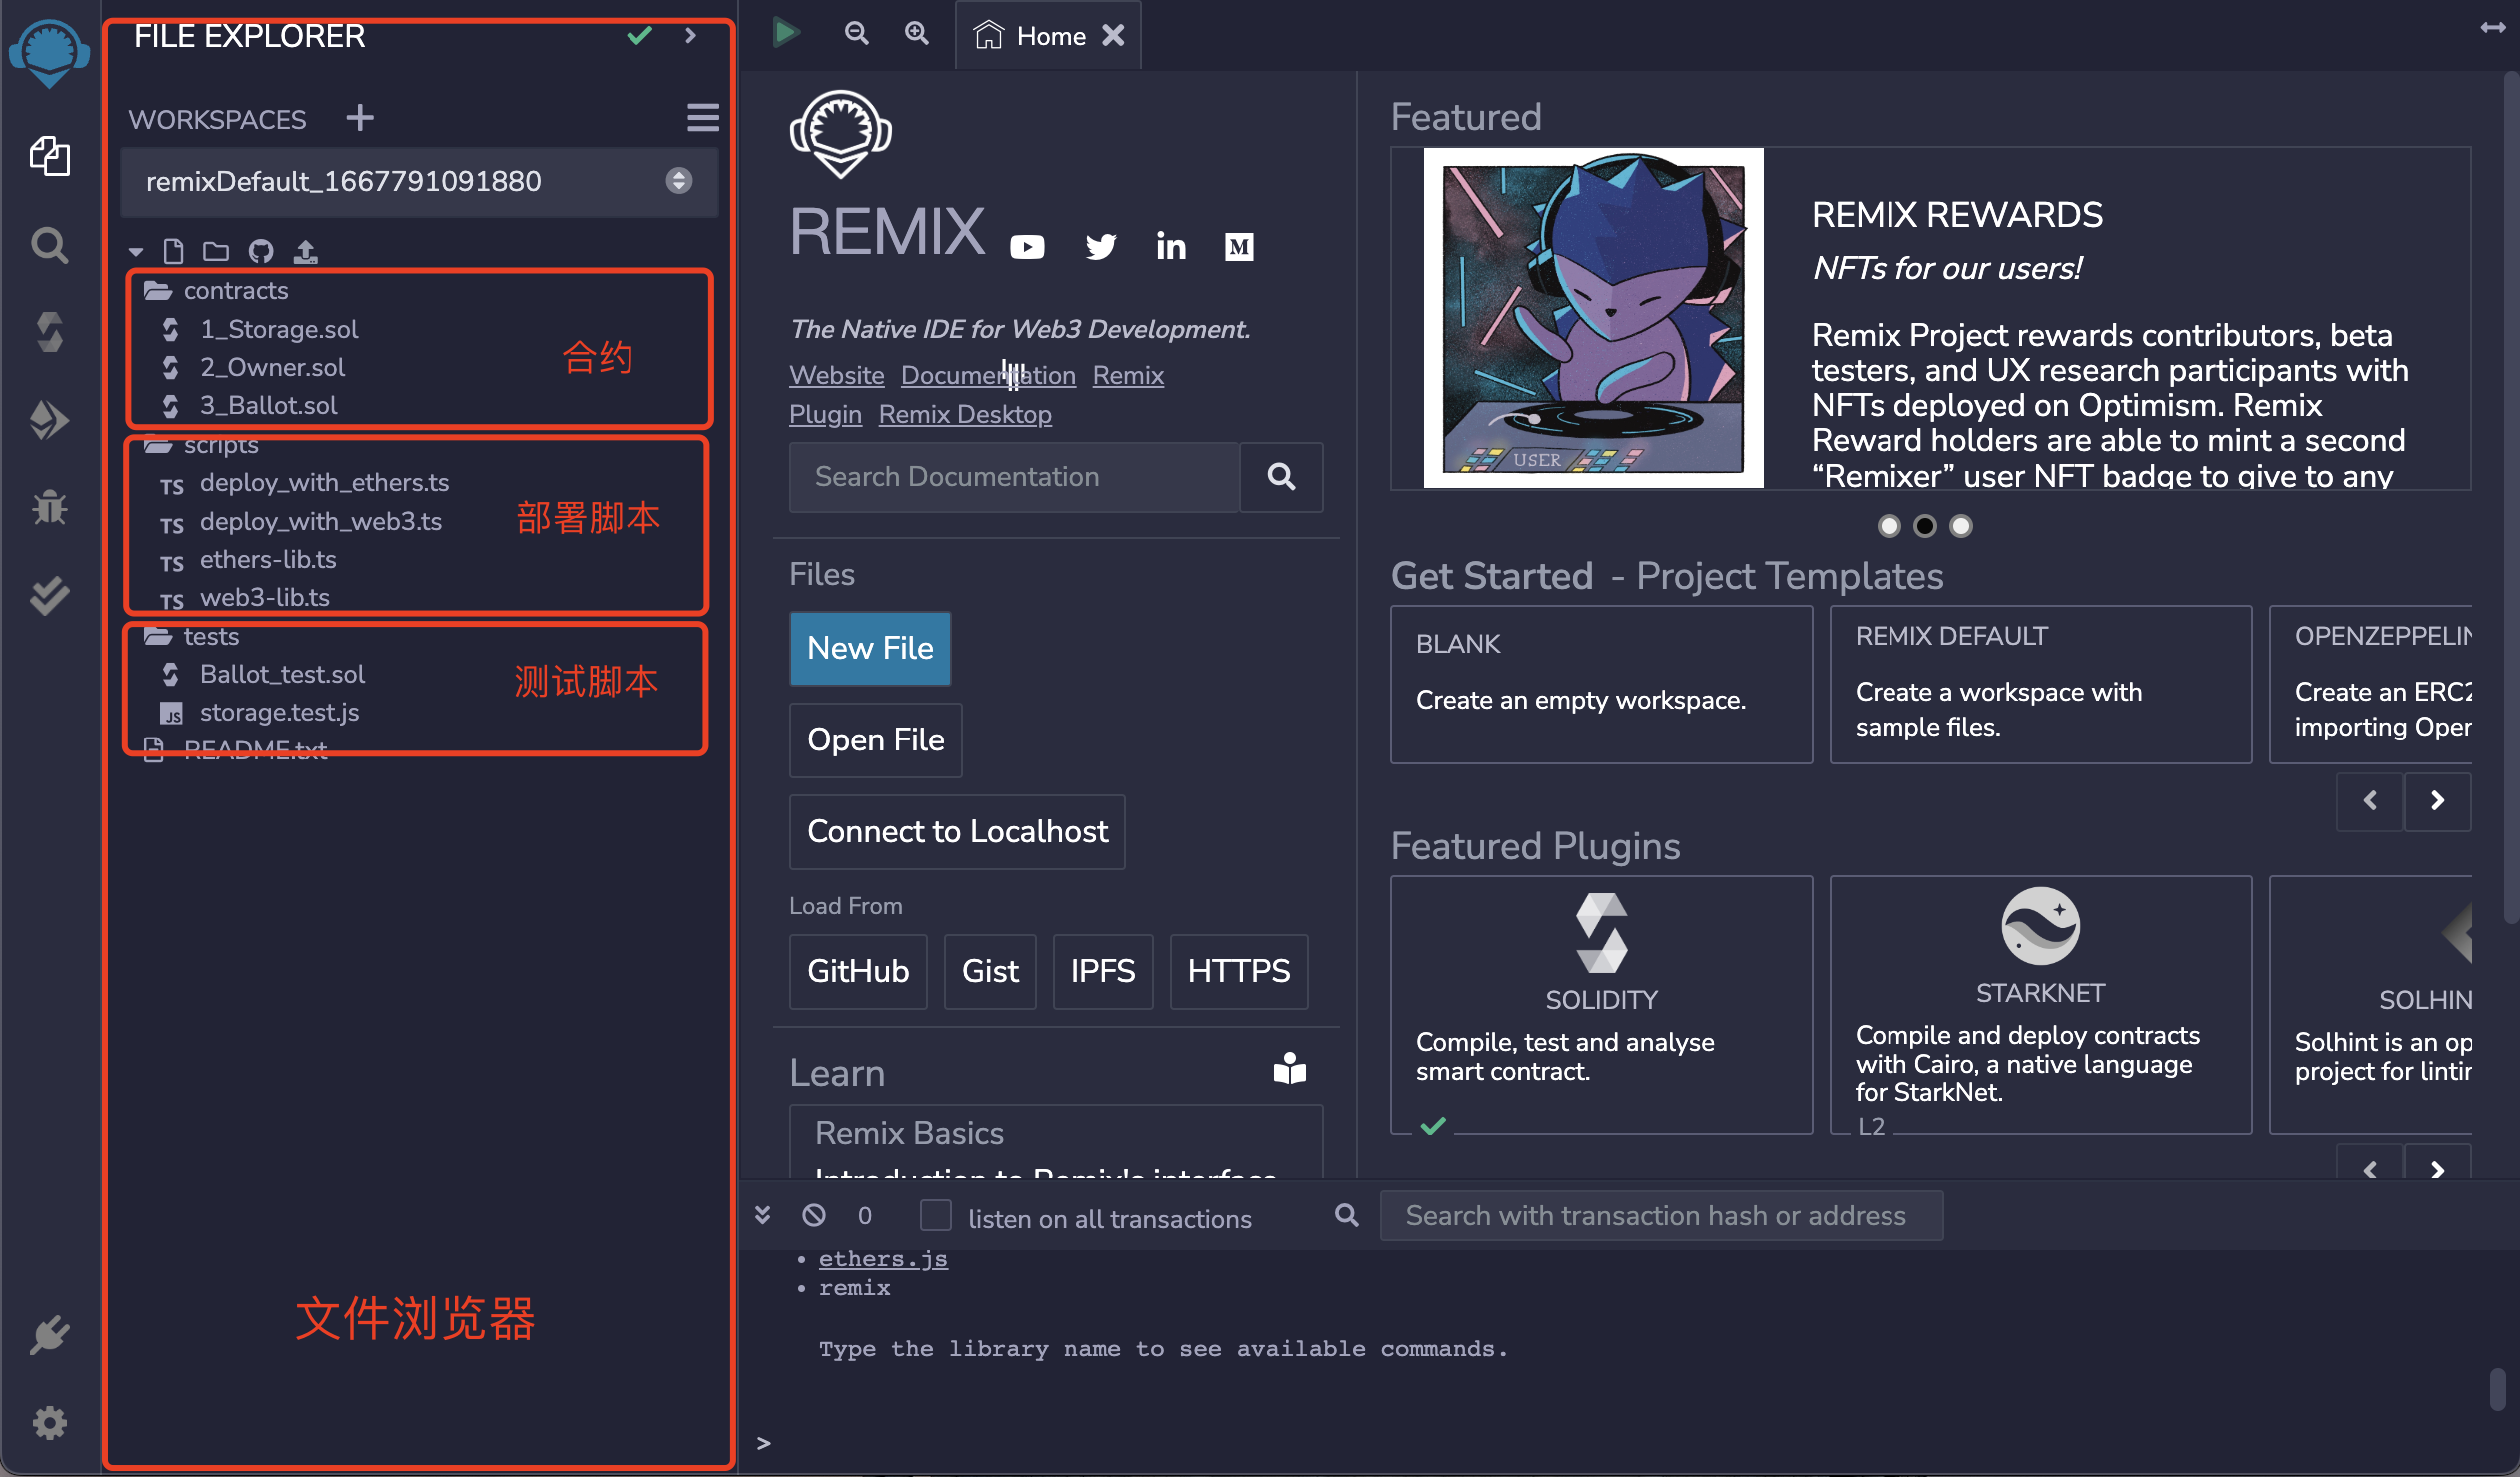Click the New File button
This screenshot has width=2520, height=1477.
pyautogui.click(x=870, y=648)
